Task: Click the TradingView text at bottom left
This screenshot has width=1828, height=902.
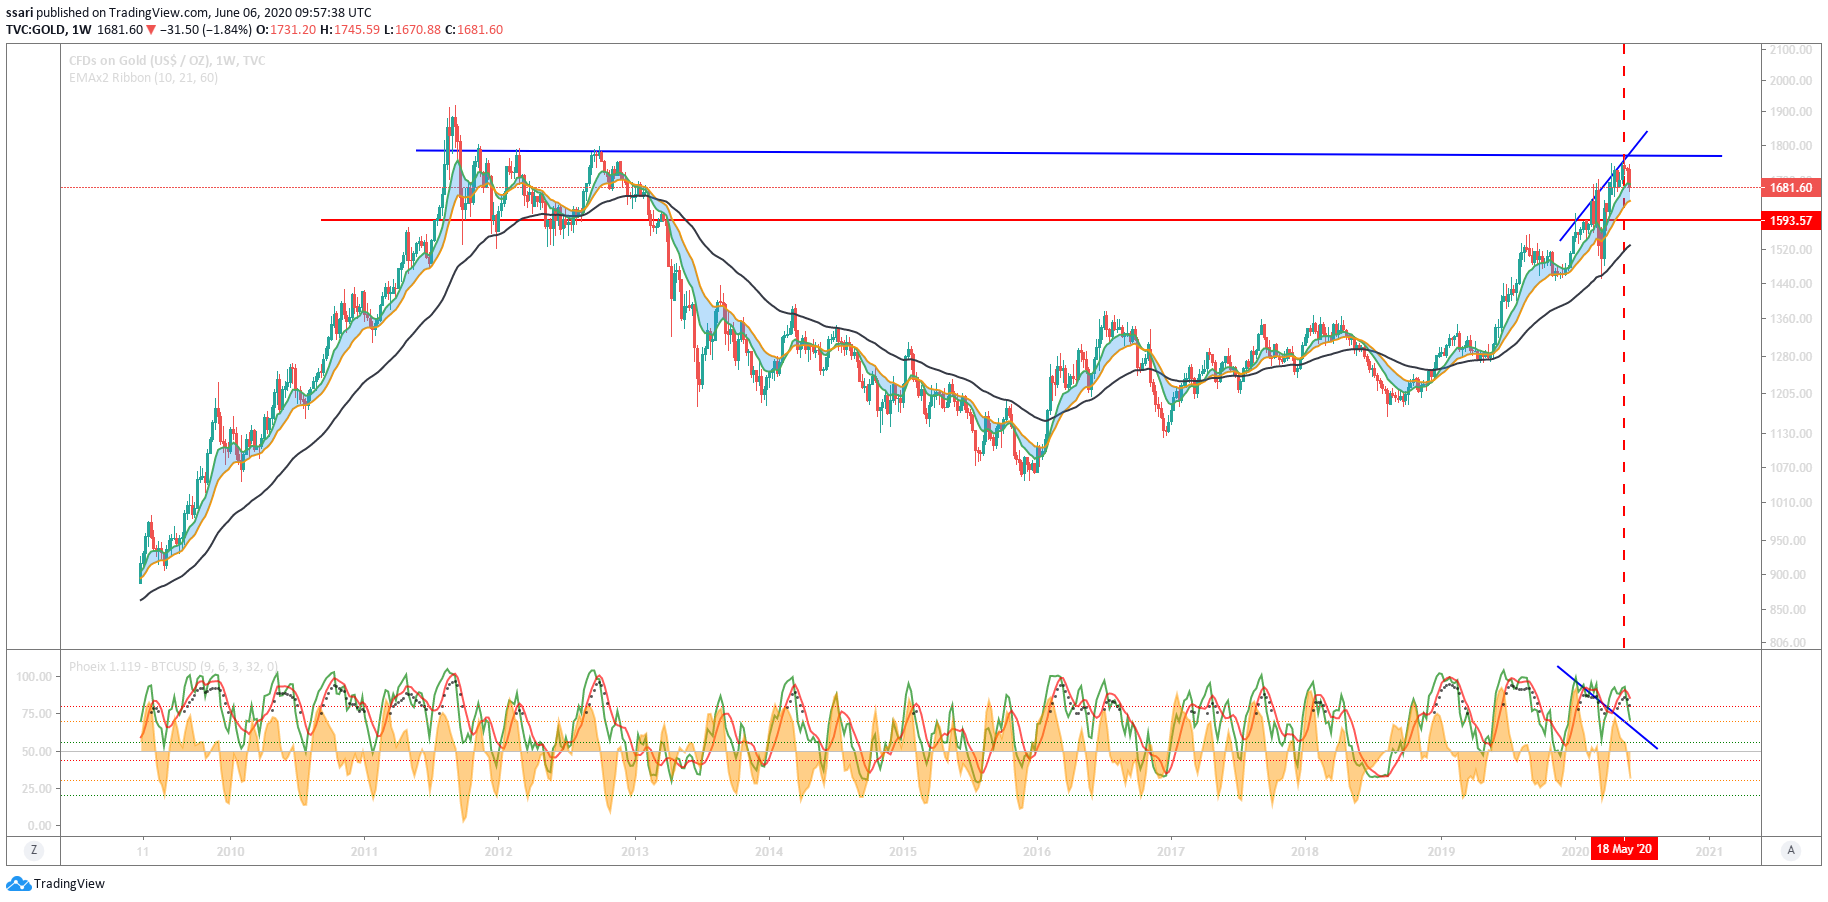Action: (x=69, y=884)
